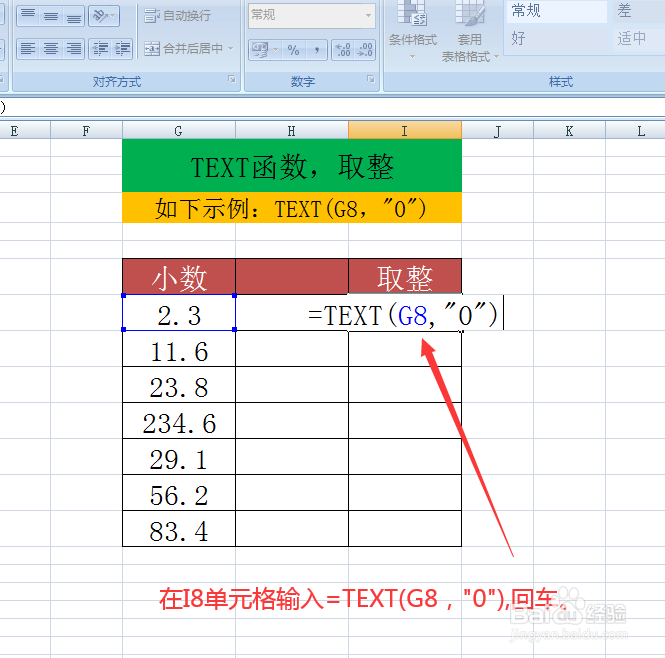This screenshot has width=665, height=658.
Task: Open the text orientation tool
Action: (104, 16)
